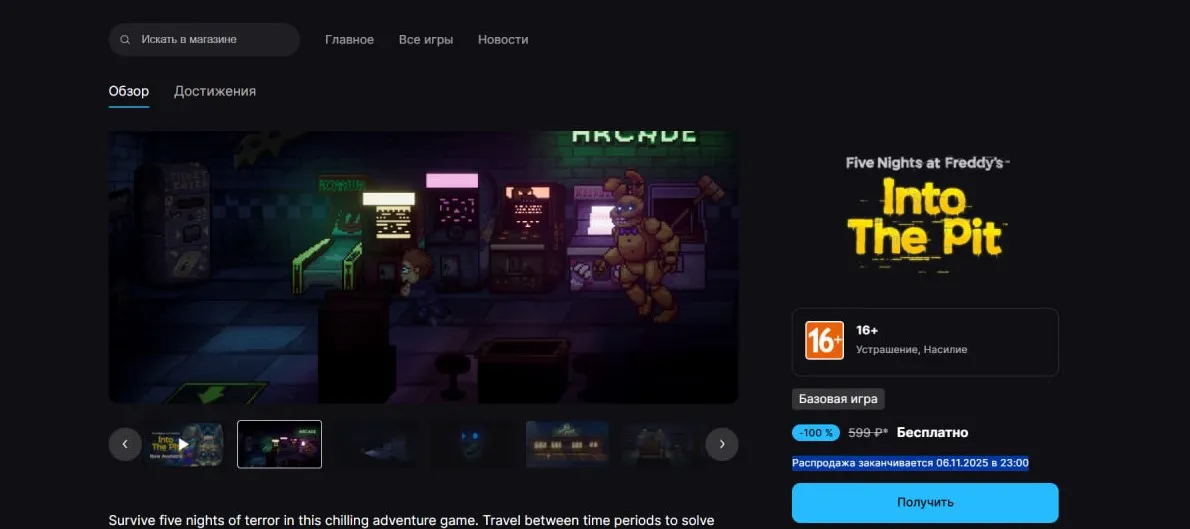Switch to the Обзор tab

pos(129,91)
